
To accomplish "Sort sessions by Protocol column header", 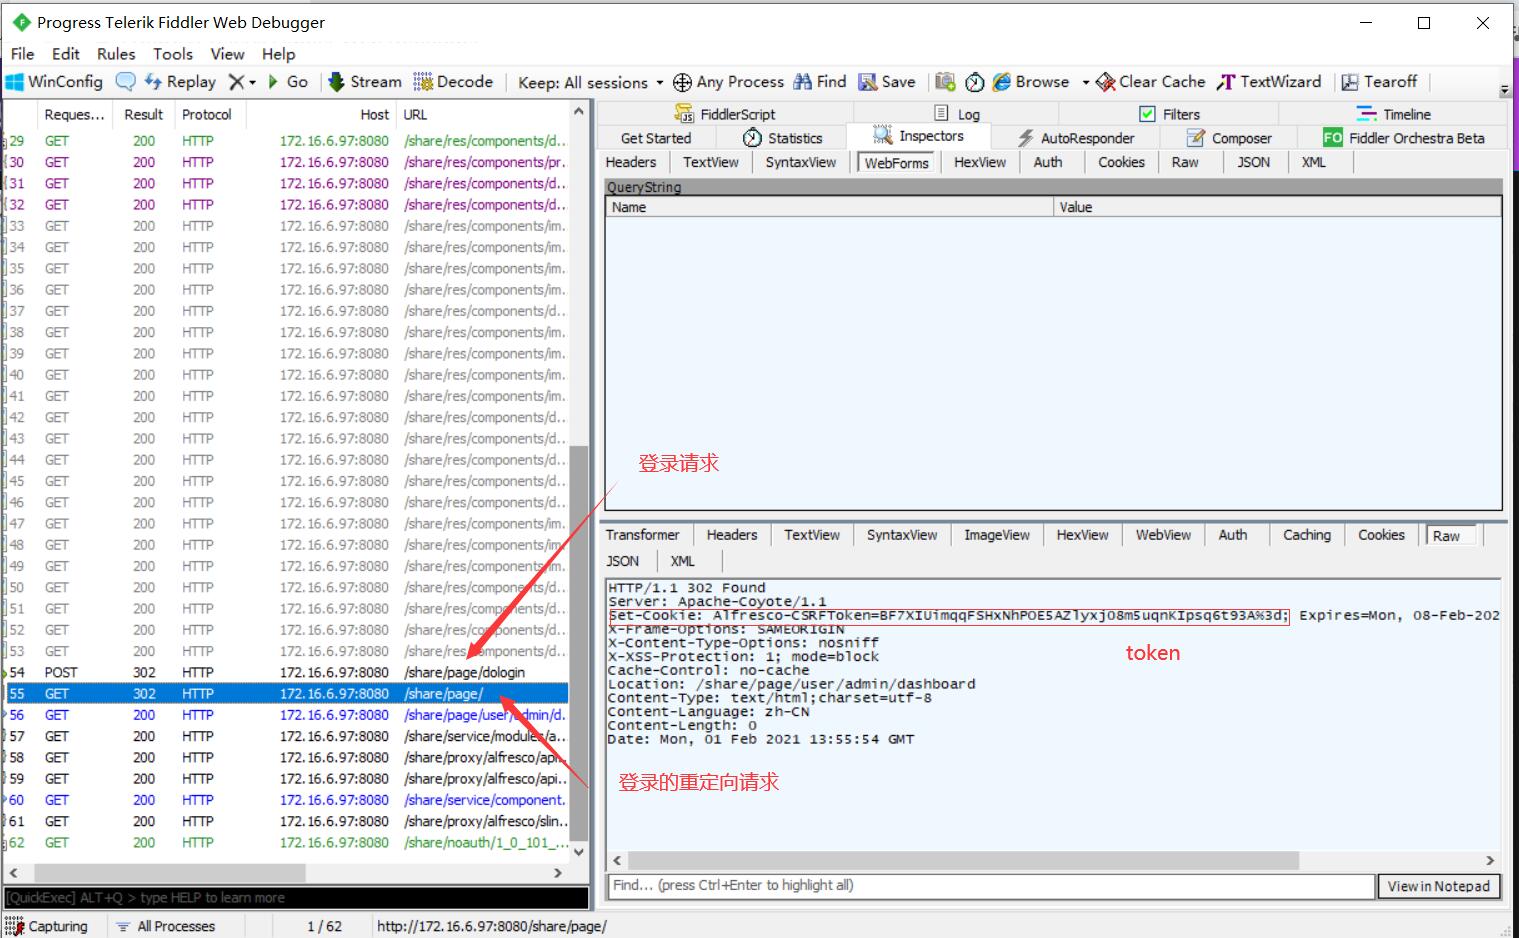I will 207,115.
